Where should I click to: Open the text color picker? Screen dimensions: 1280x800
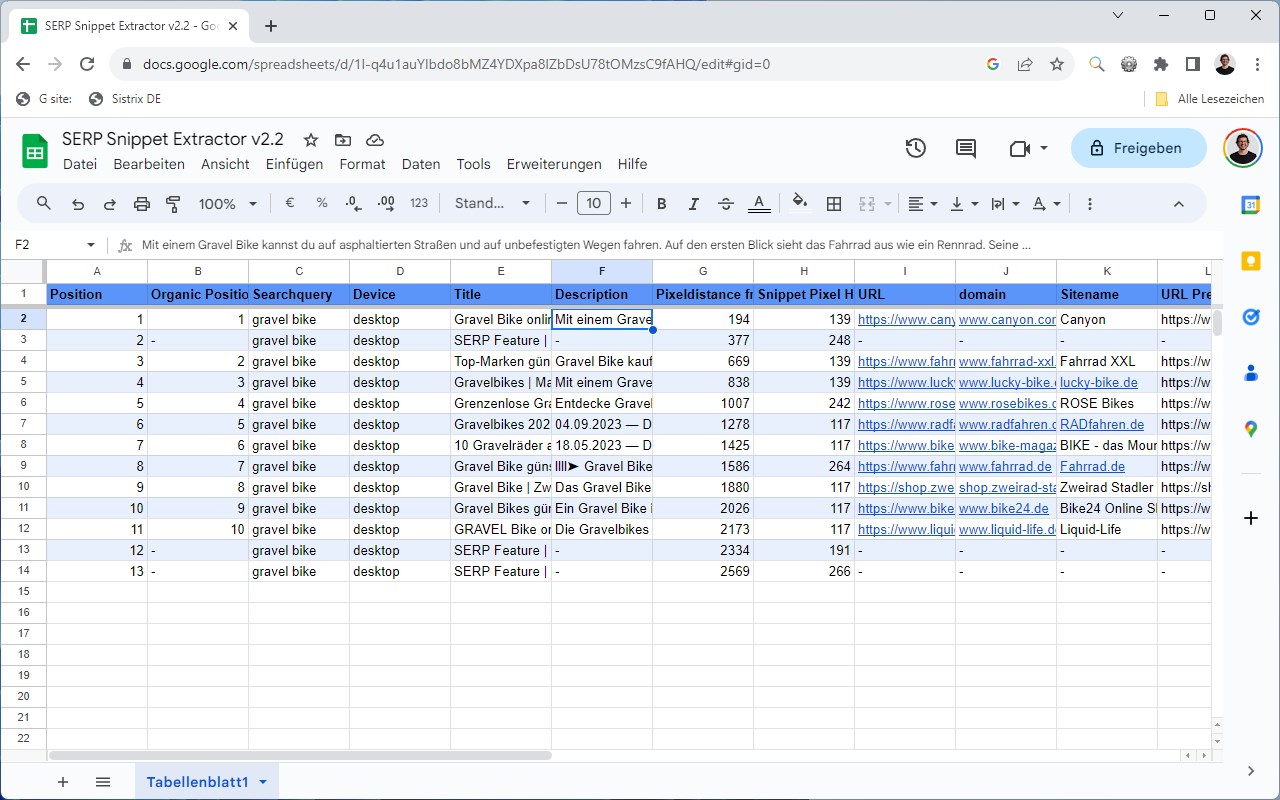(759, 203)
